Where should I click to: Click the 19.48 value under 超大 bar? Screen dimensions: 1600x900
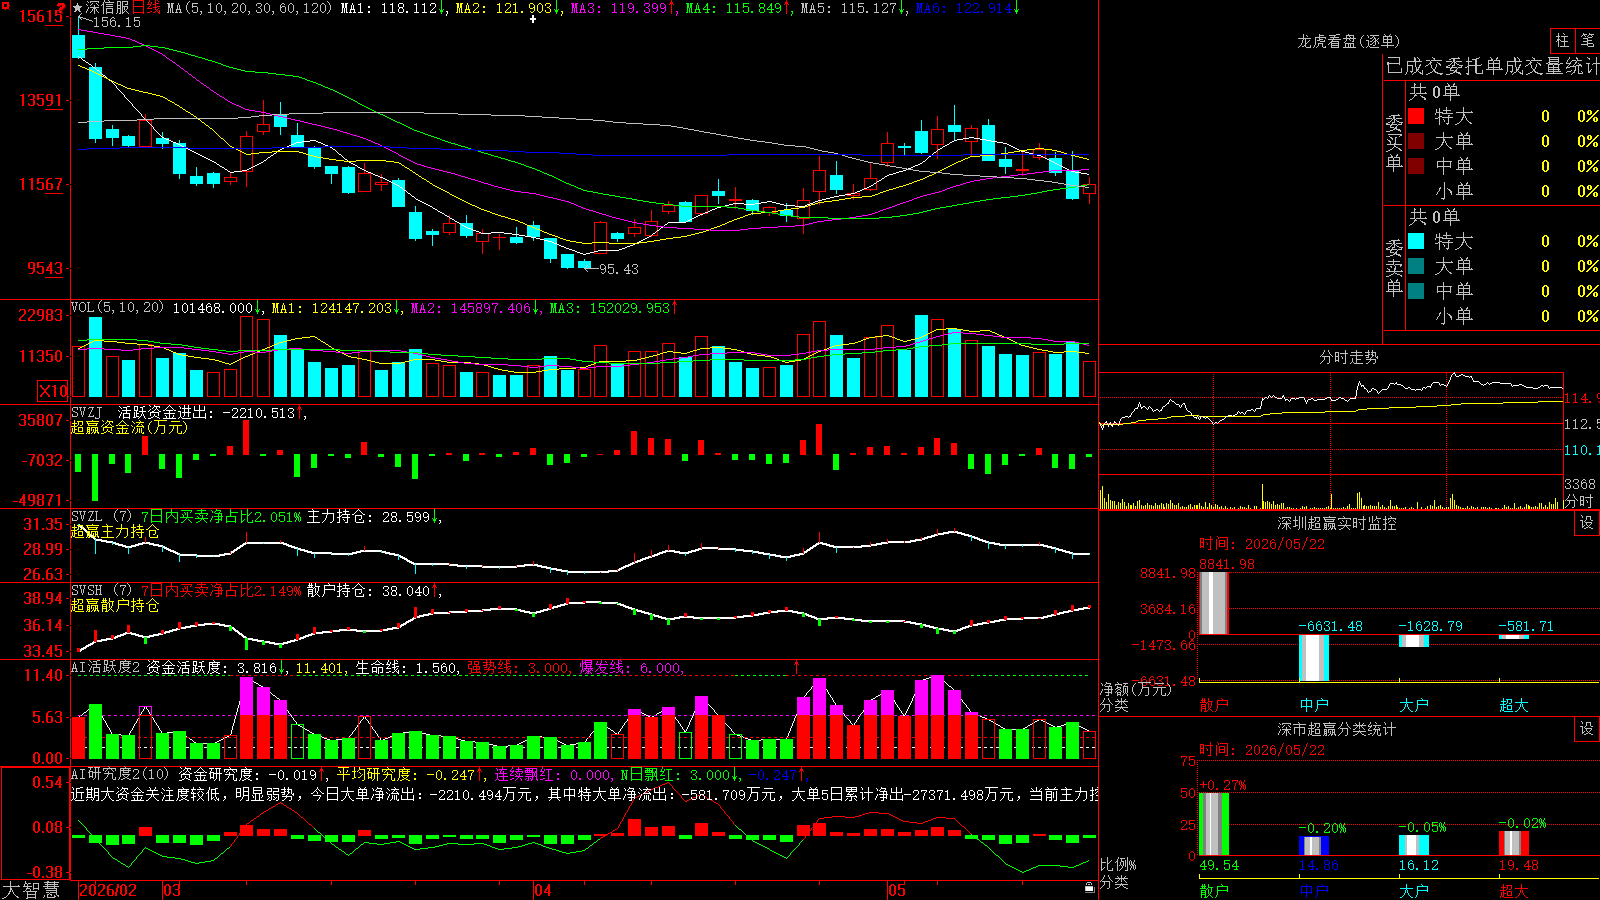1518,865
